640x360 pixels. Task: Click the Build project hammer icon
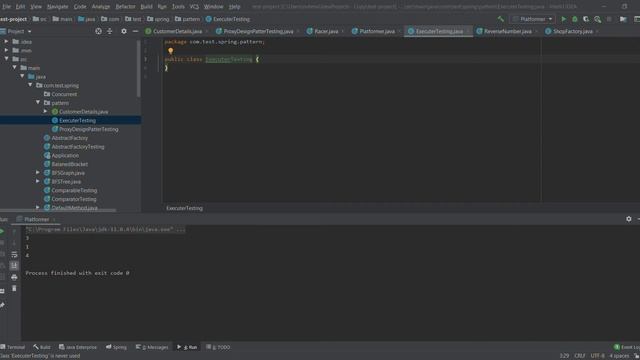click(x=501, y=19)
